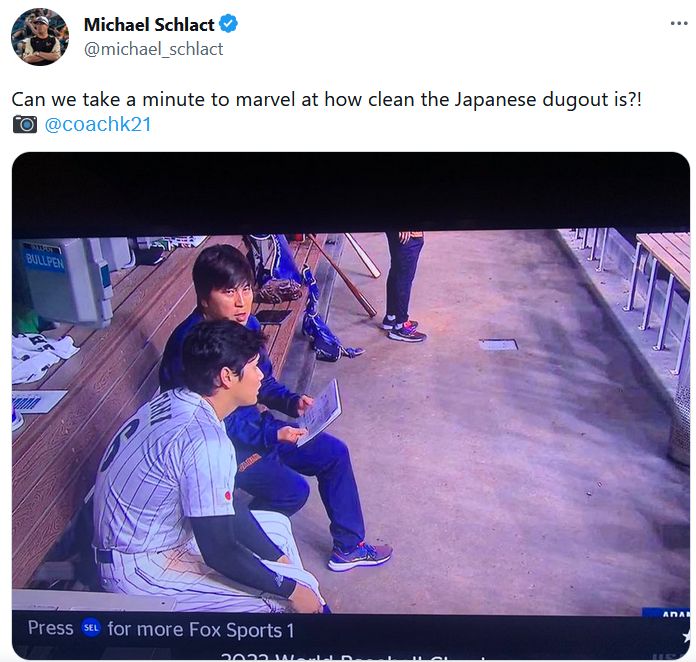This screenshot has width=696, height=662.
Task: Open the @michael_schlact handle
Action: click(154, 49)
